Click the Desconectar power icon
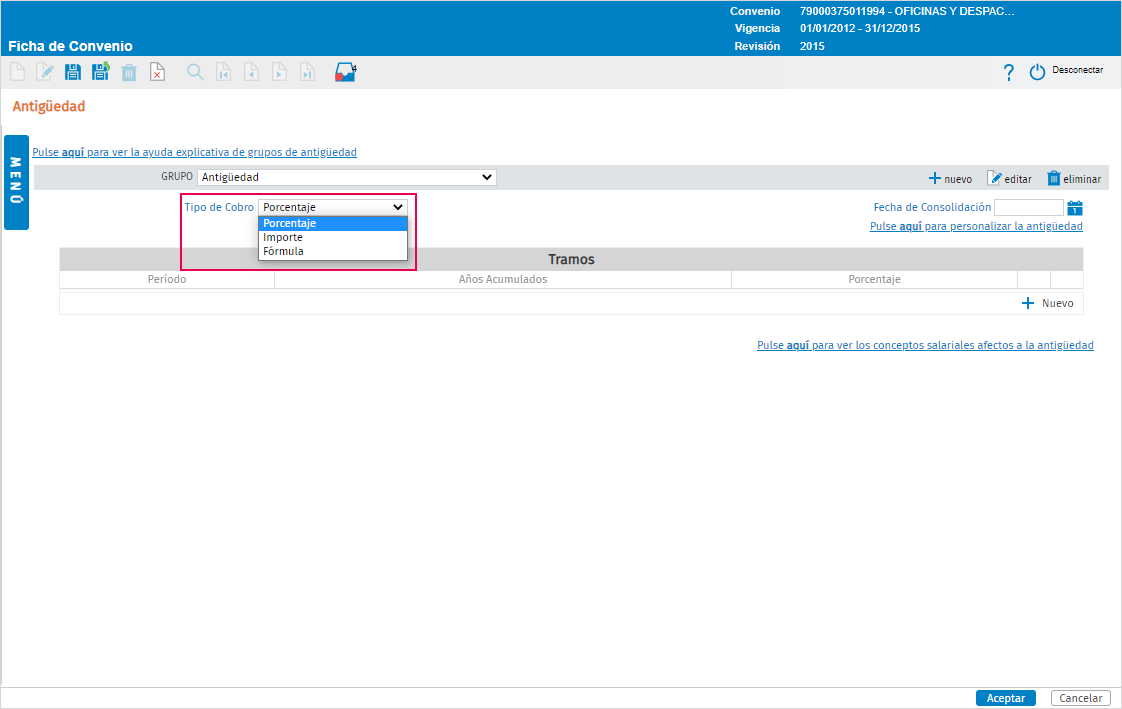Viewport: 1122px width, 709px height. tap(1037, 72)
